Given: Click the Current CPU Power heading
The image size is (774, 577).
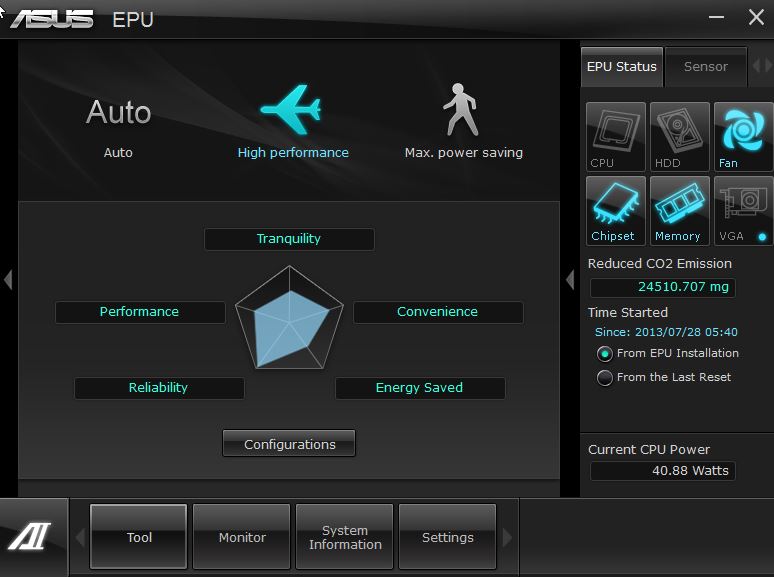Looking at the screenshot, I should (649, 450).
